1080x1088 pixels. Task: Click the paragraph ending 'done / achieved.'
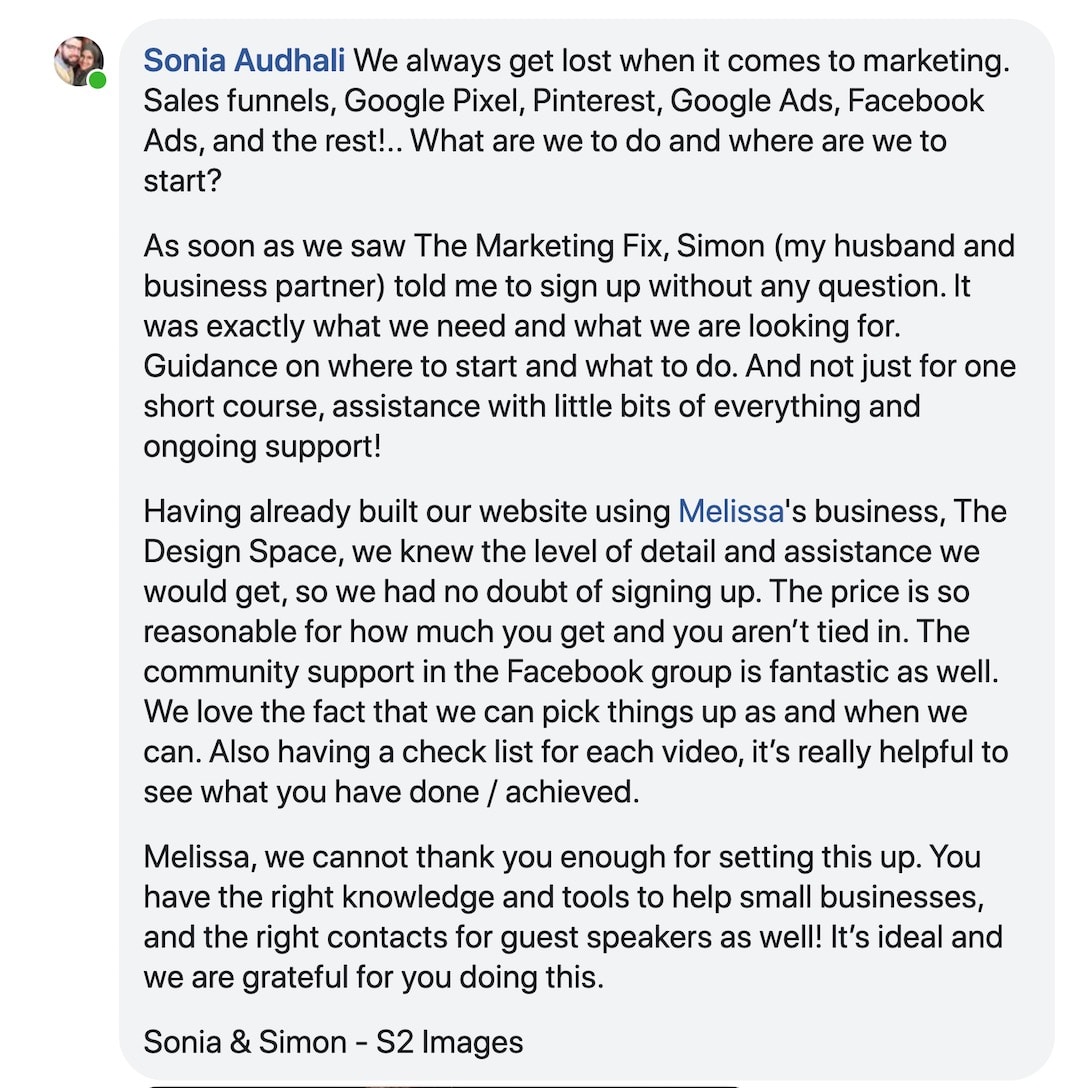click(x=576, y=652)
